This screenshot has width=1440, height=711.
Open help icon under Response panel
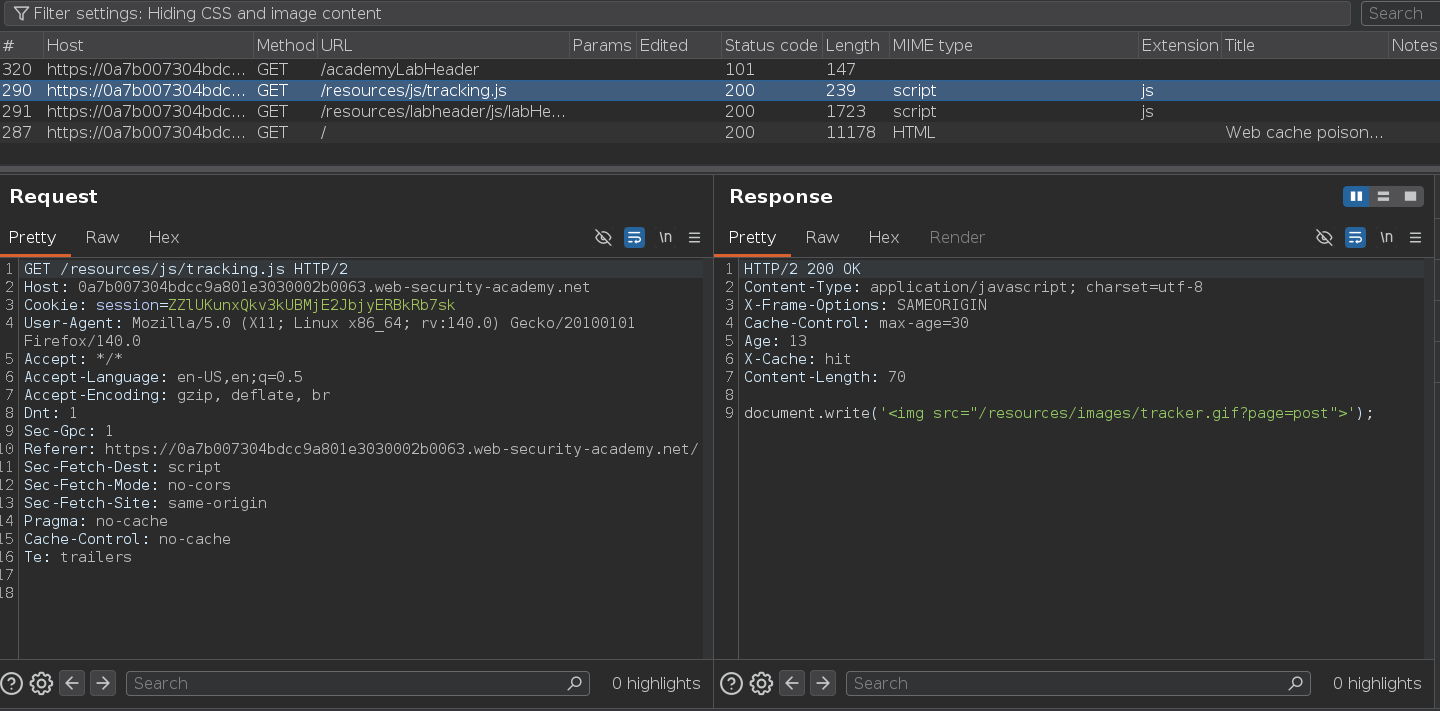731,683
